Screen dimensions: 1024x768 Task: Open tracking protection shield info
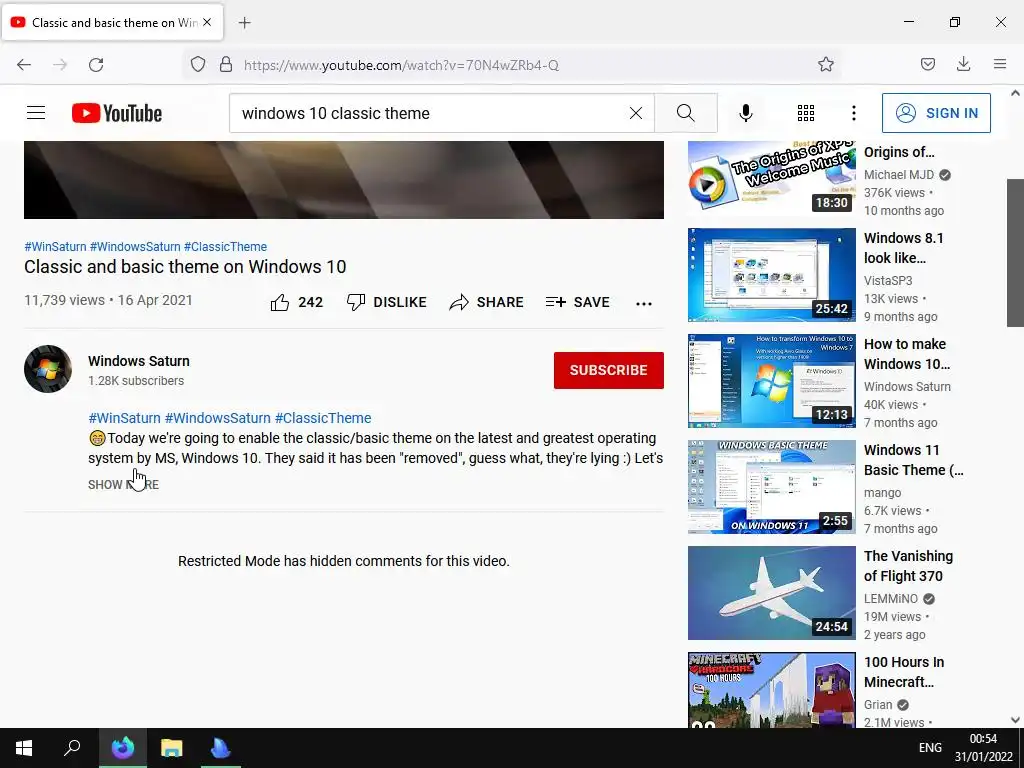(x=198, y=65)
